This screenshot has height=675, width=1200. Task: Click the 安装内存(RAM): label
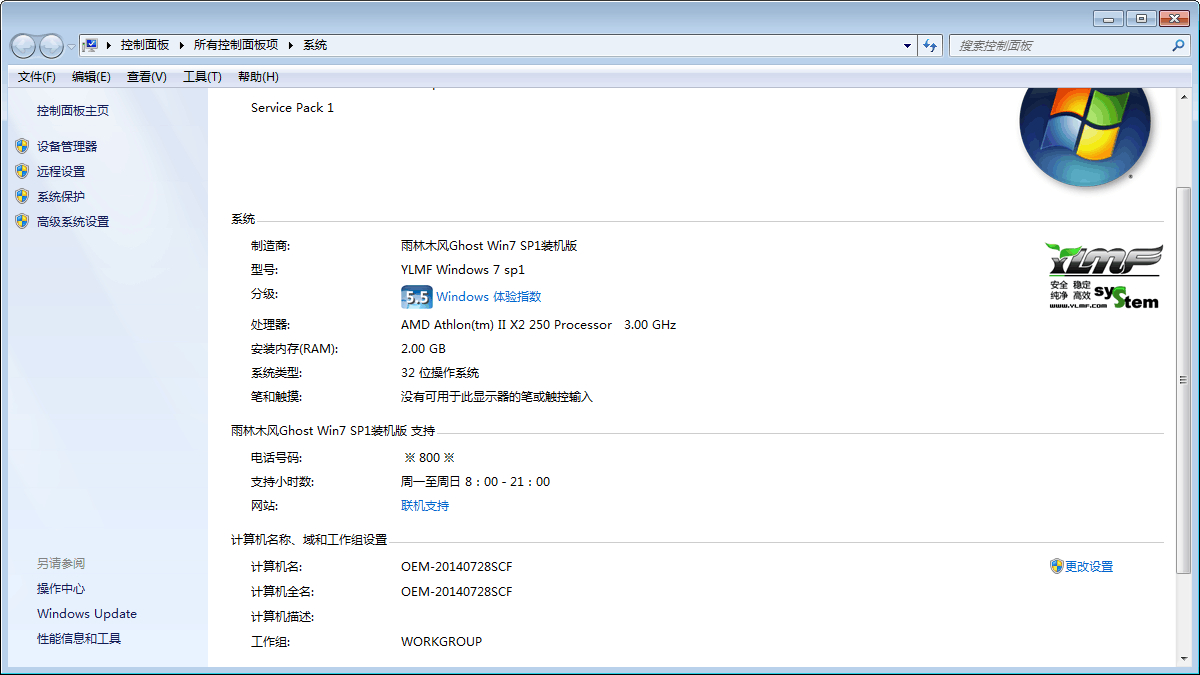click(x=294, y=349)
